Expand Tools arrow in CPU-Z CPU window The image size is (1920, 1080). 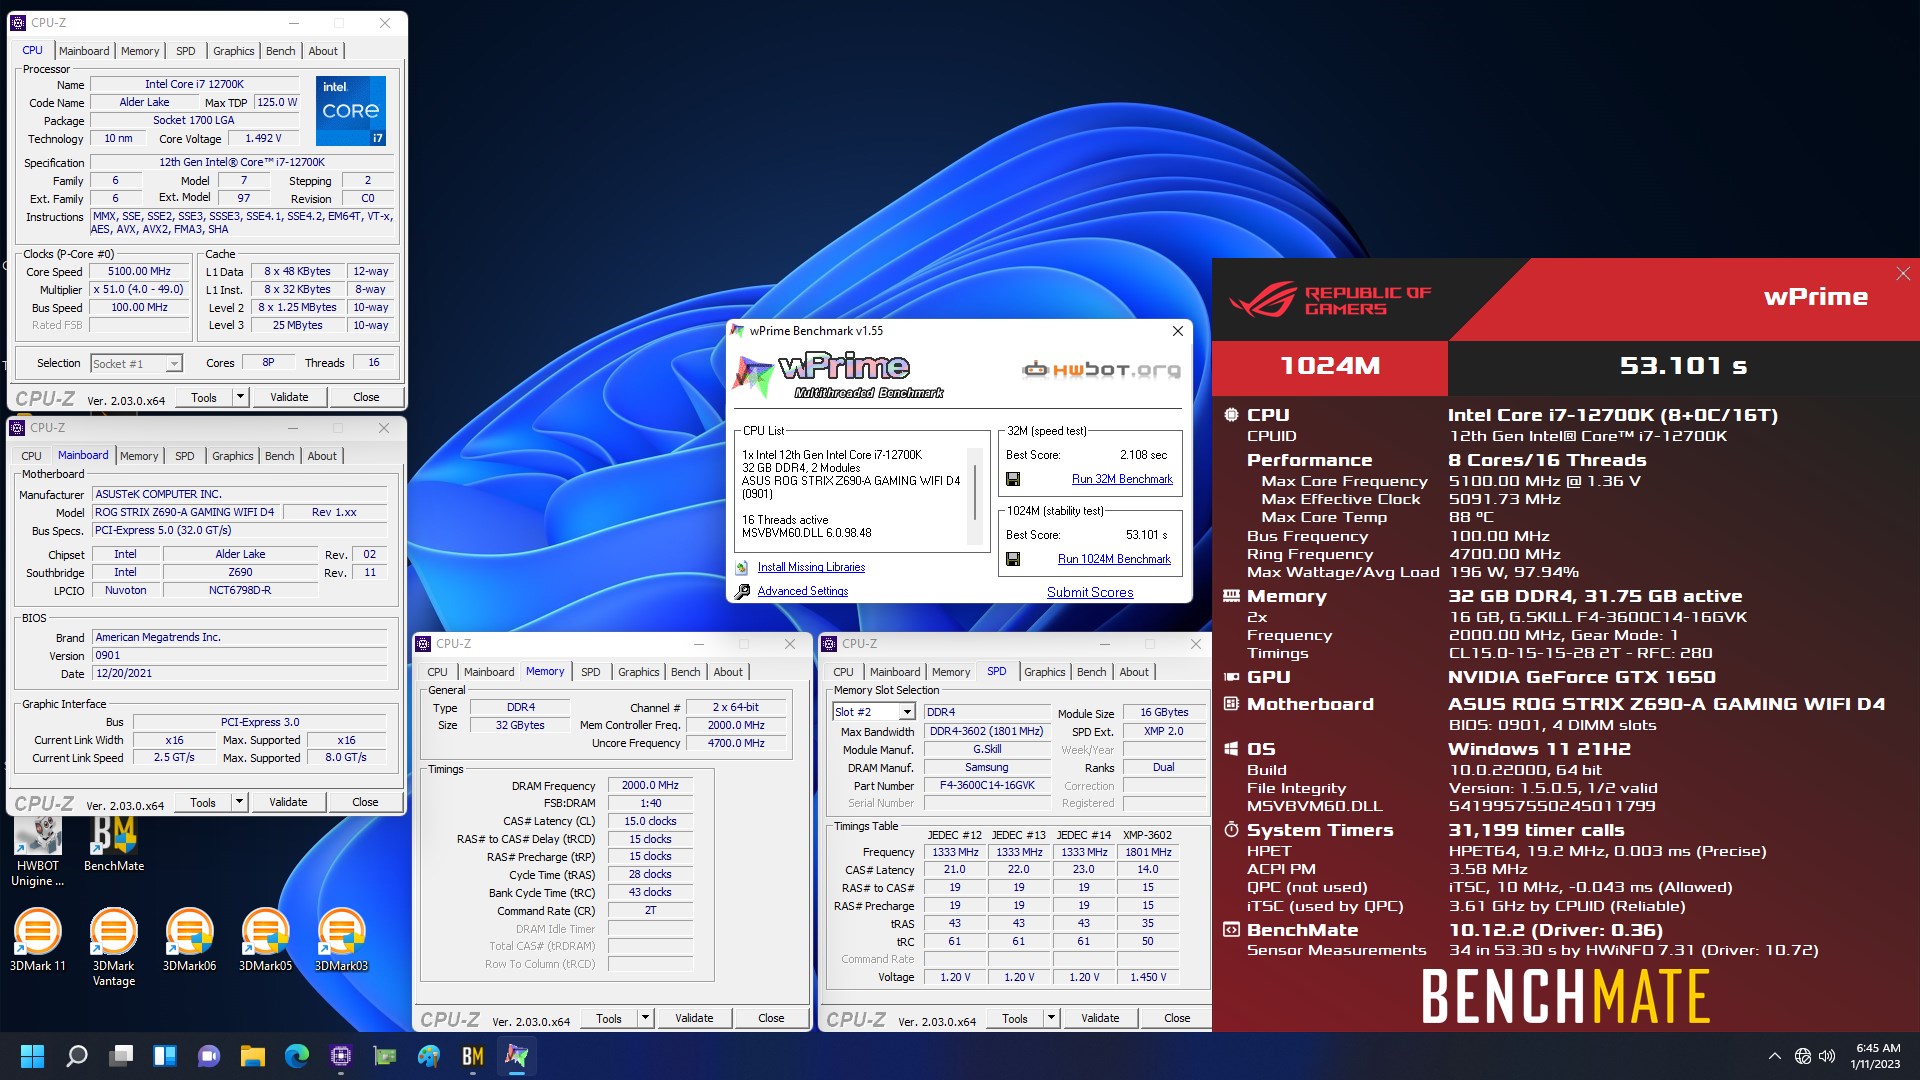pos(240,397)
